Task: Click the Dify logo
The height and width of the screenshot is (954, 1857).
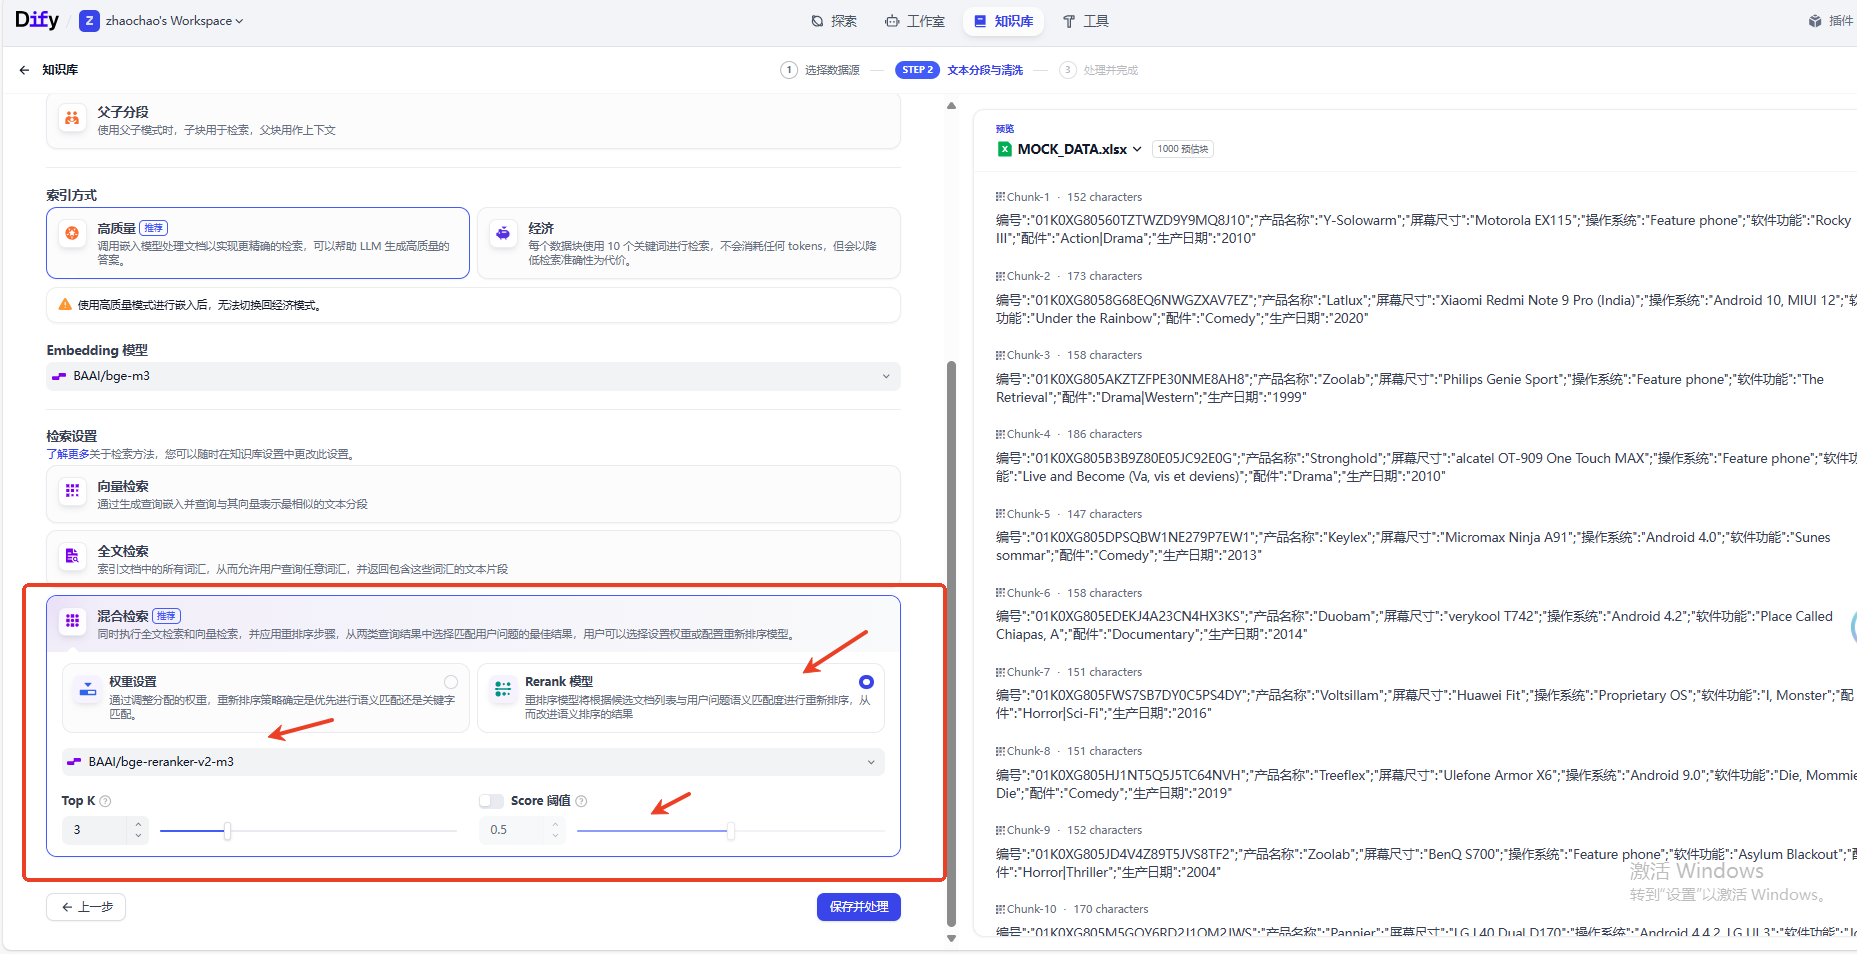Action: point(37,20)
